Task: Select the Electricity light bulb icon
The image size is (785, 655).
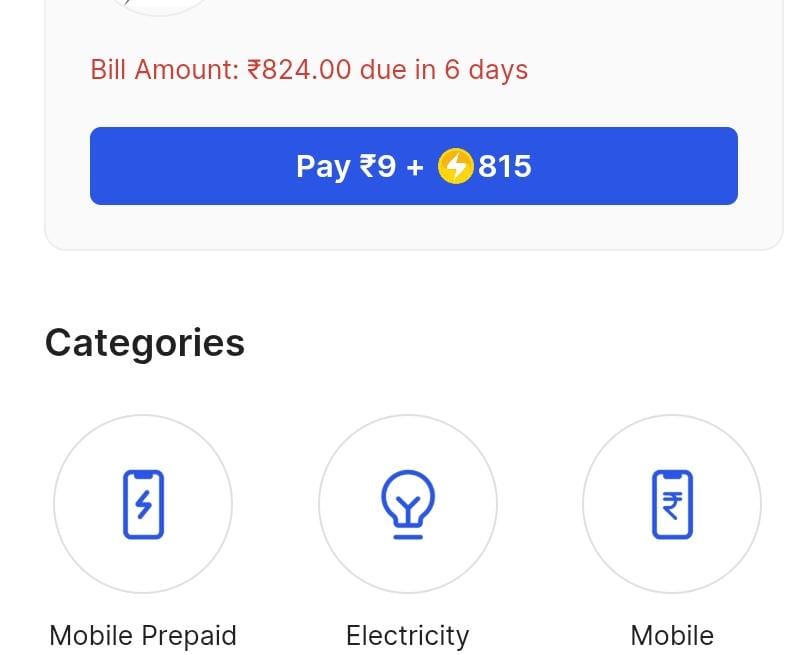Action: tap(407, 505)
